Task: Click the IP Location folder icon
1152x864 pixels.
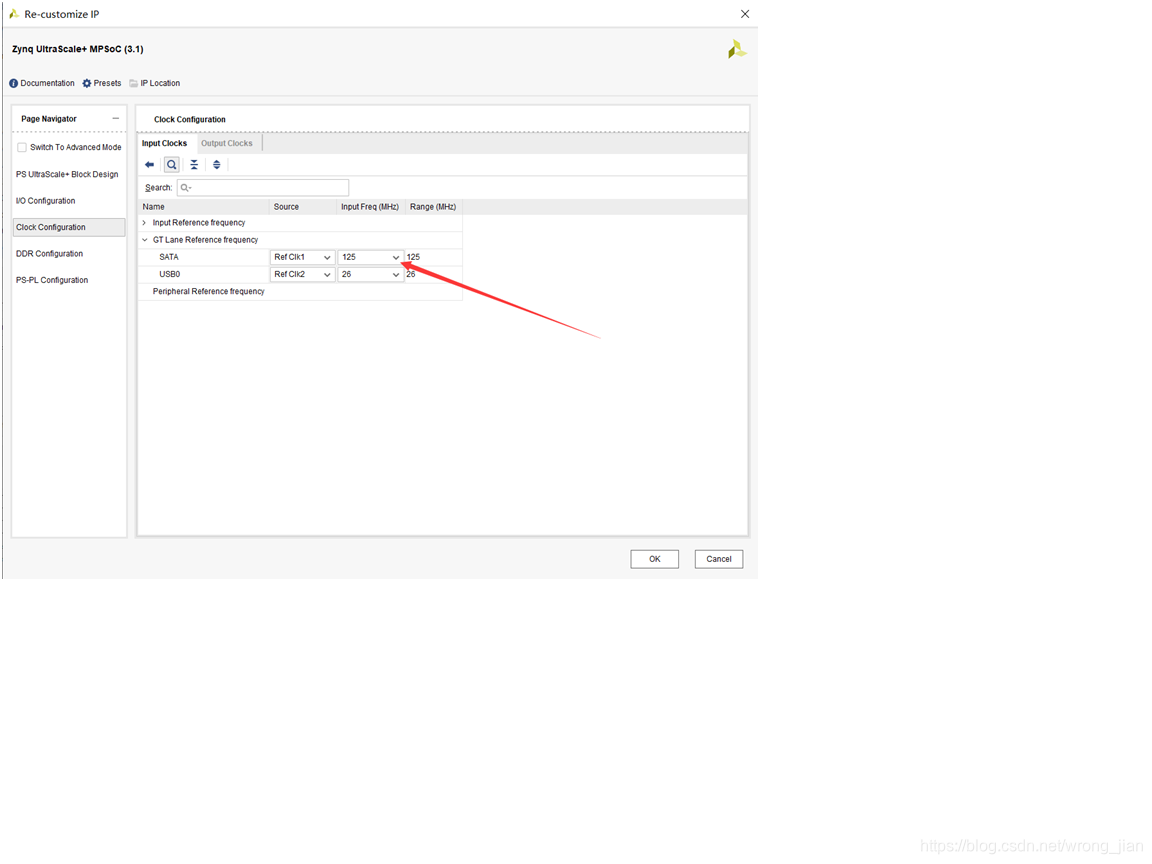Action: [x=134, y=83]
